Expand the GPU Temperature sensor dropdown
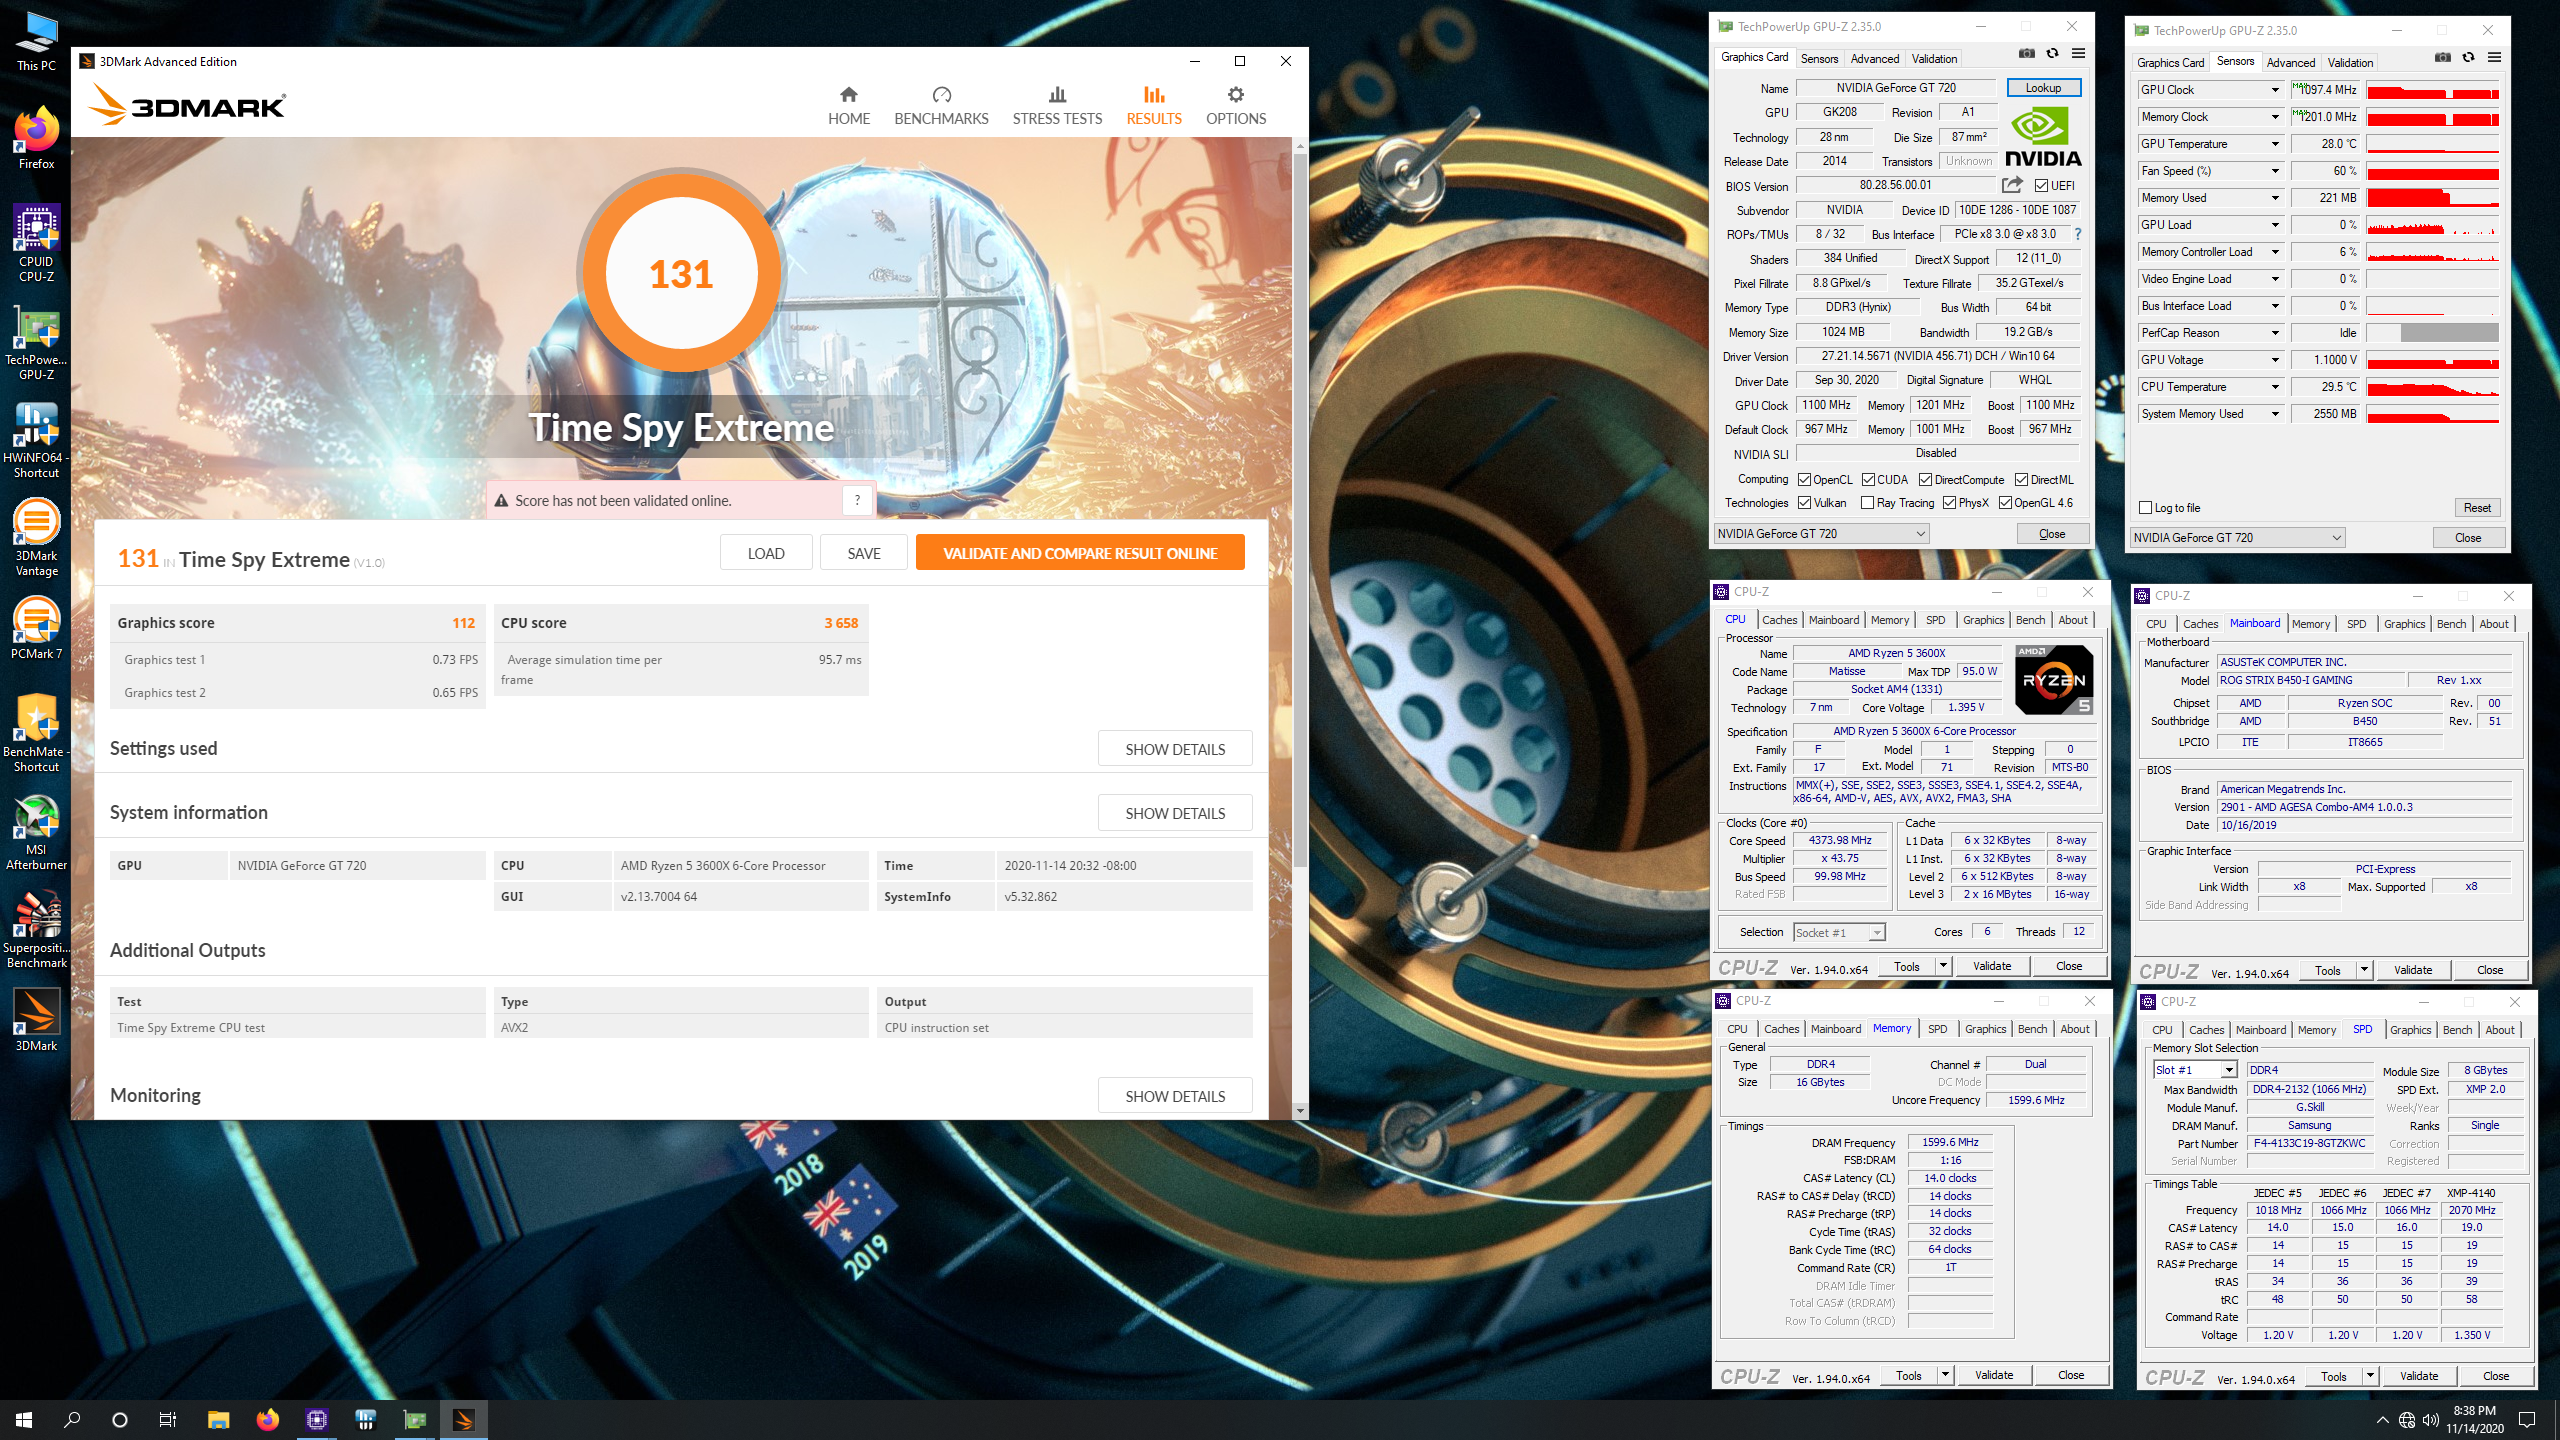 click(x=2275, y=144)
